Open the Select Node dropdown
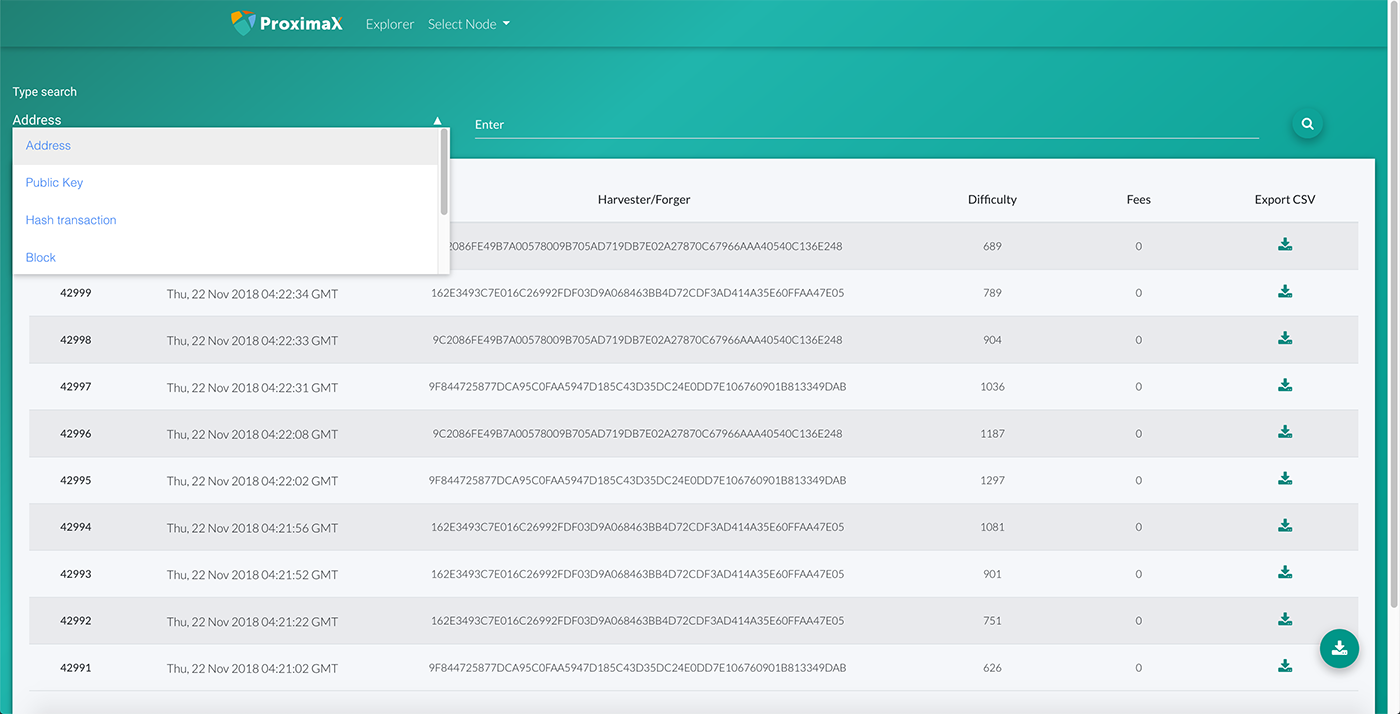This screenshot has height=714, width=1400. pyautogui.click(x=468, y=24)
